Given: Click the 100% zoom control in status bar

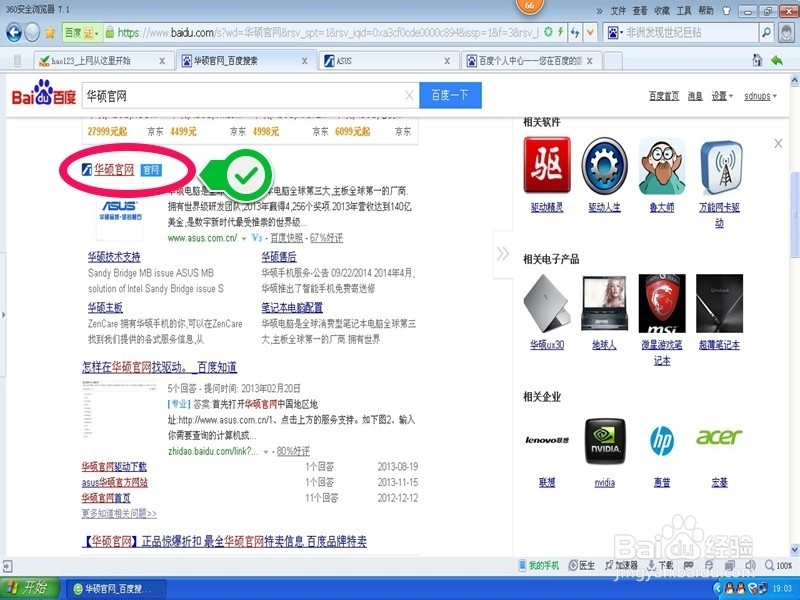Looking at the screenshot, I should 779,565.
